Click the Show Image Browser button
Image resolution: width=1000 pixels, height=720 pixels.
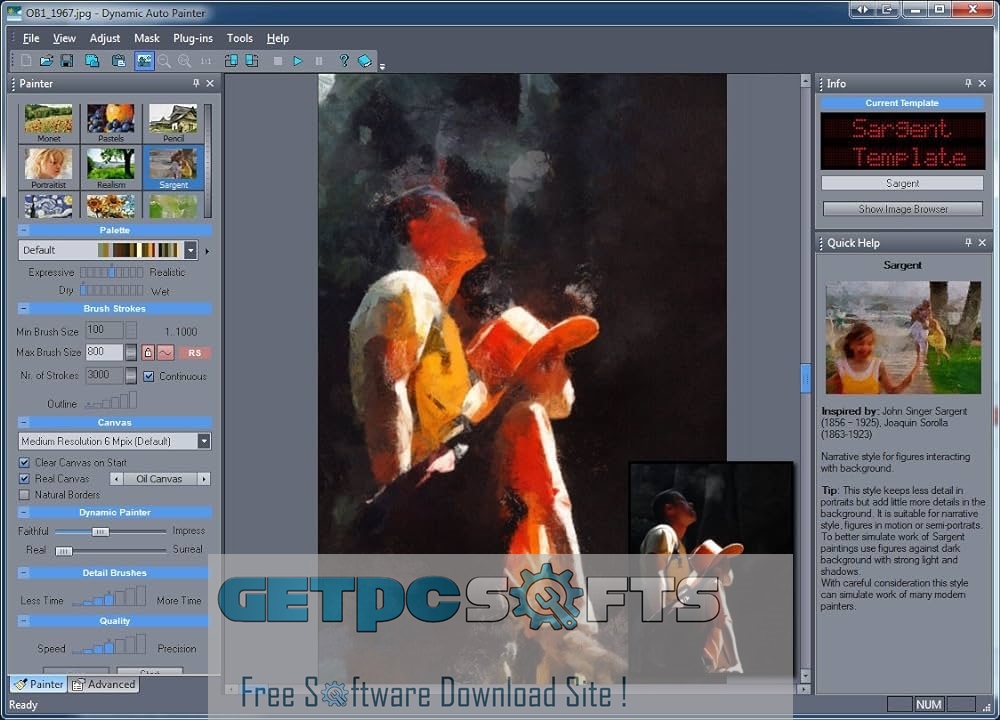(x=902, y=209)
